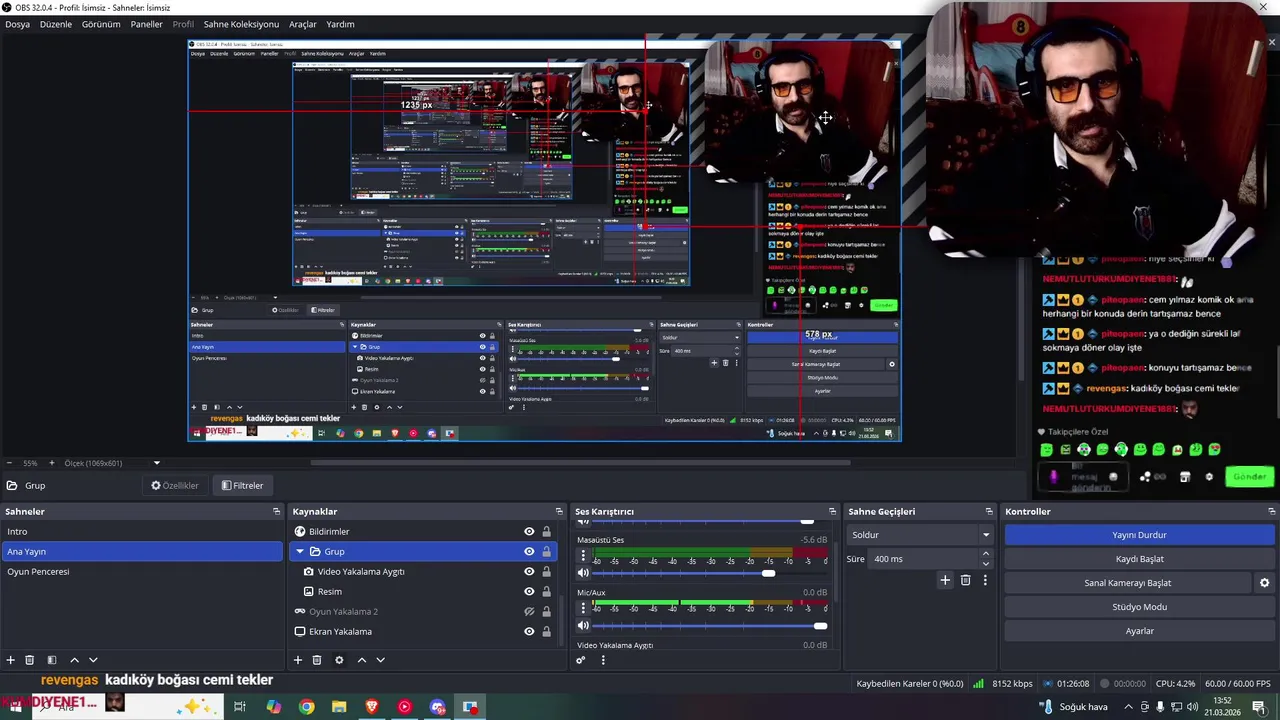
Task: Click Sanal Kamerayı Başlat button
Action: 1127,583
